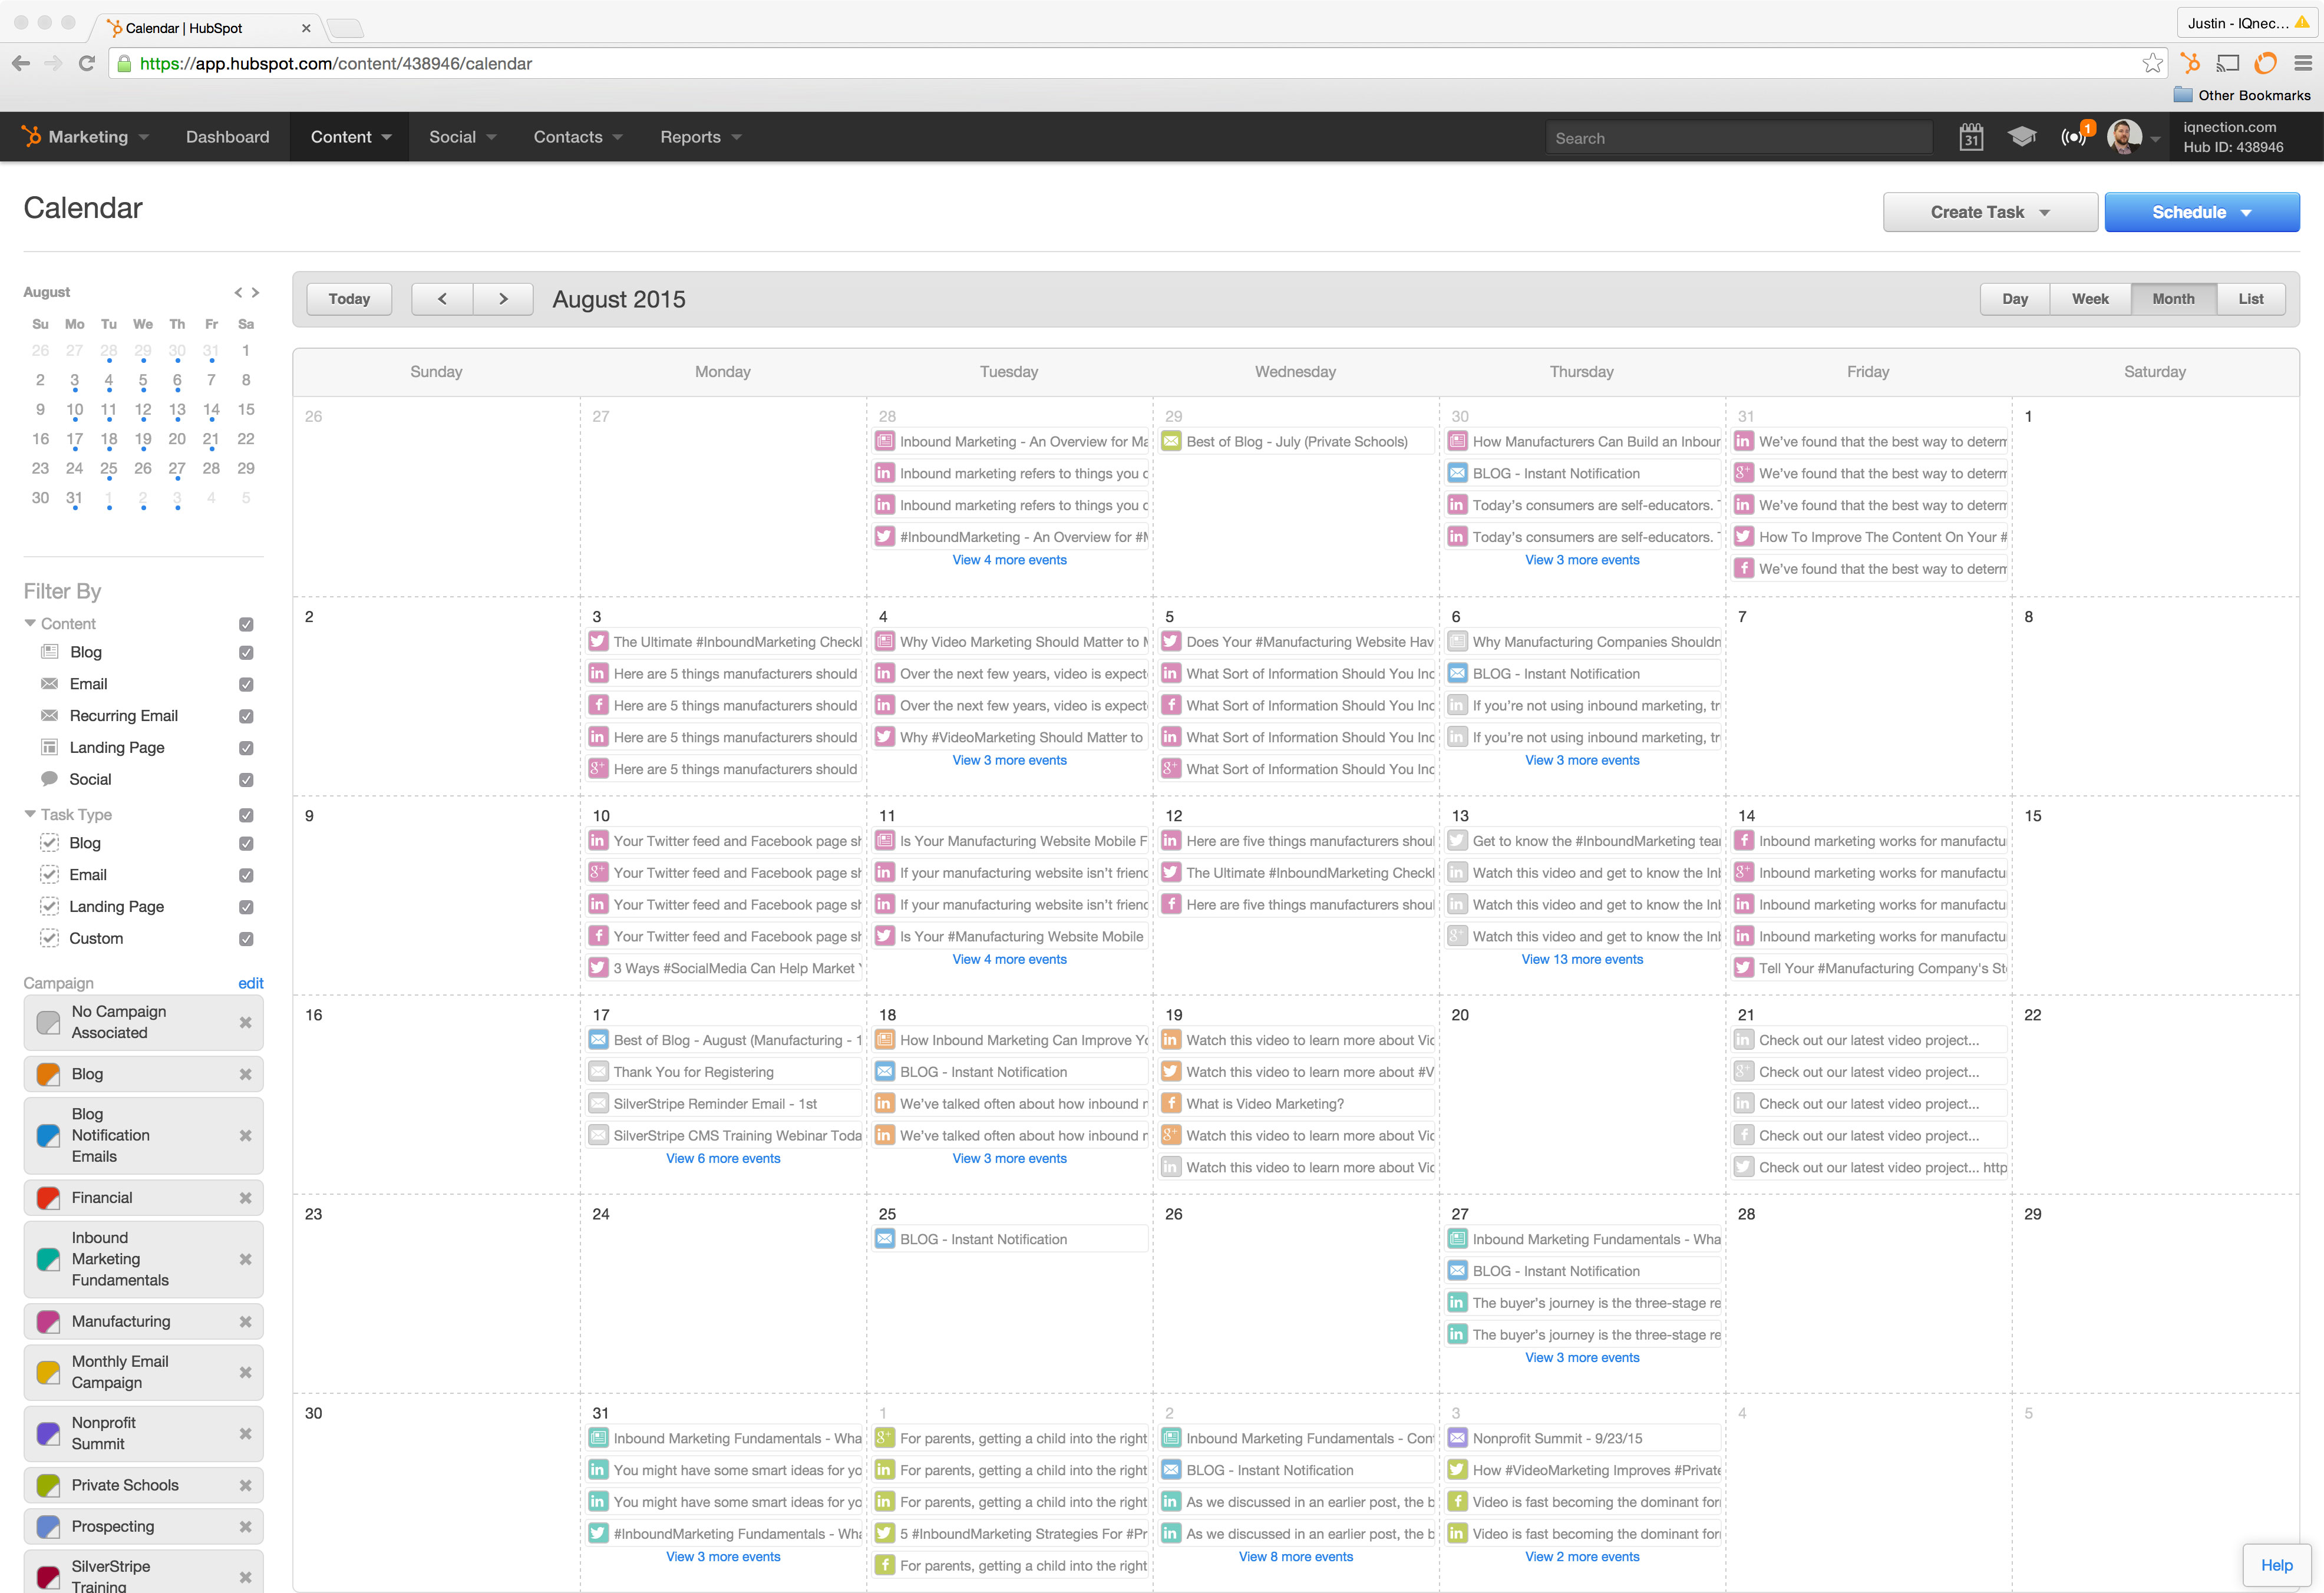Click View 4 more events on August 11
2324x1593 pixels.
point(1008,959)
